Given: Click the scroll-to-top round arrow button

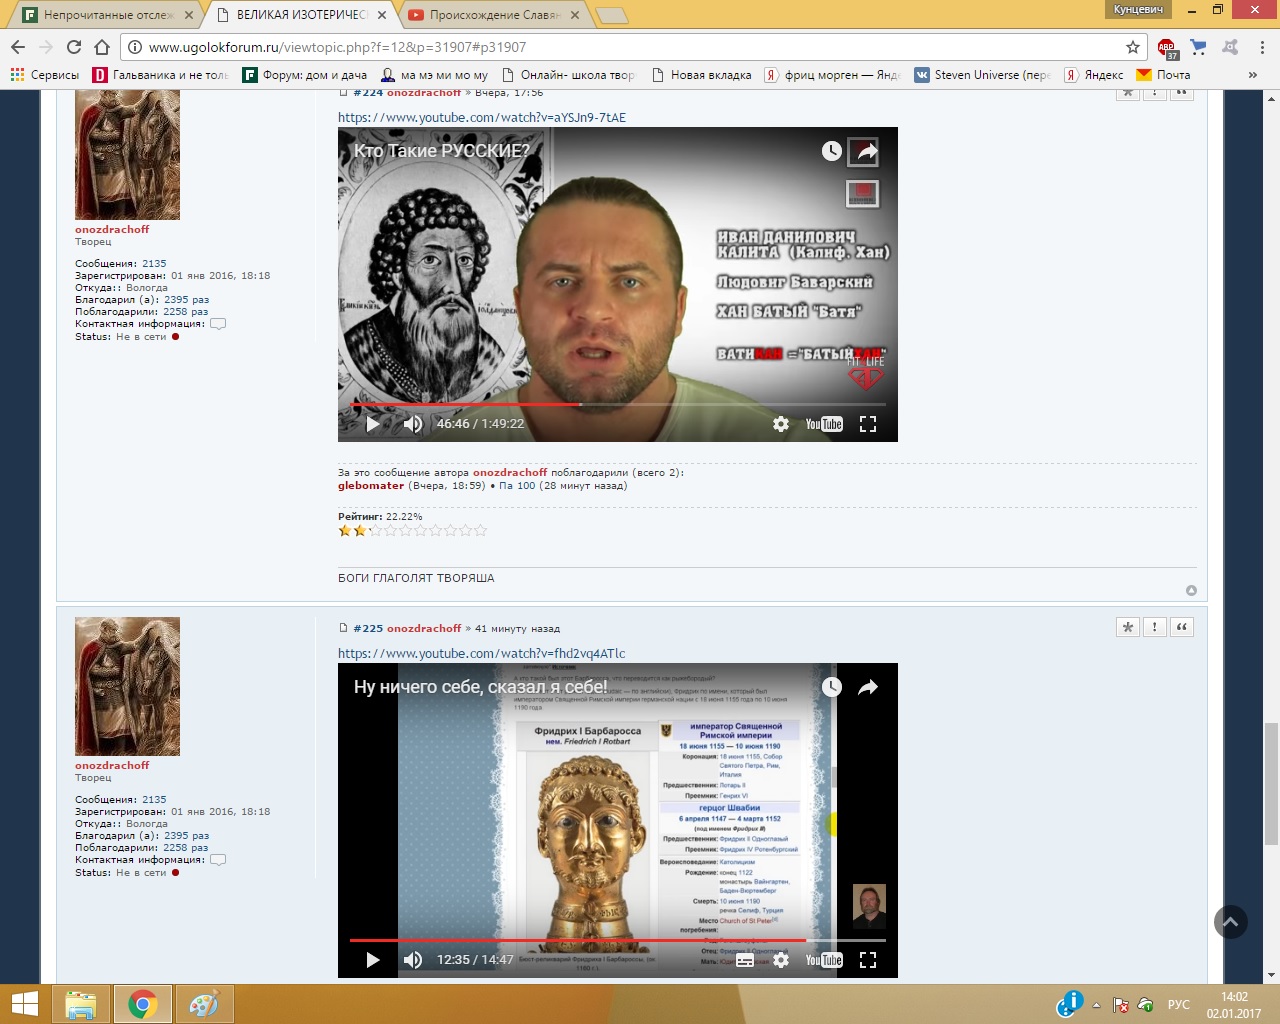Looking at the screenshot, I should pos(1231,922).
